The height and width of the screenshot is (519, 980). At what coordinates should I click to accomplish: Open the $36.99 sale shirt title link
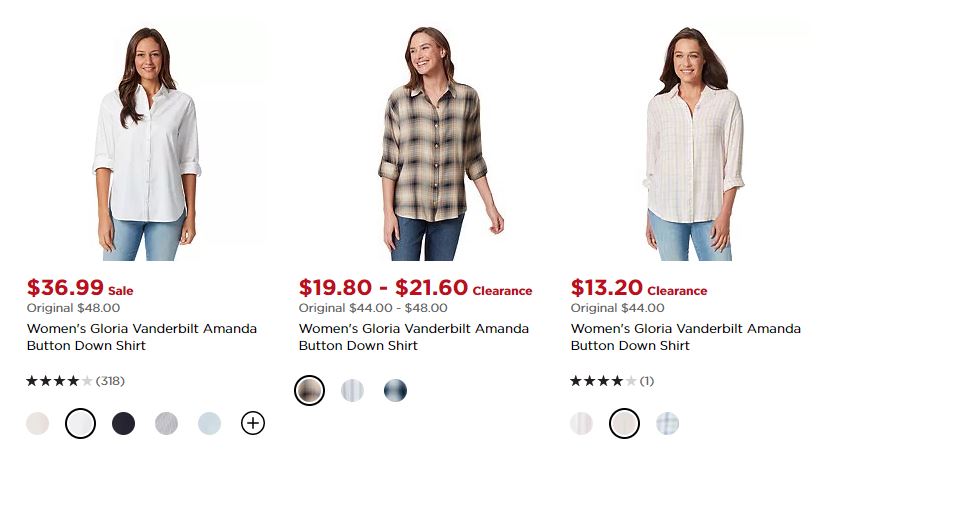tap(141, 337)
